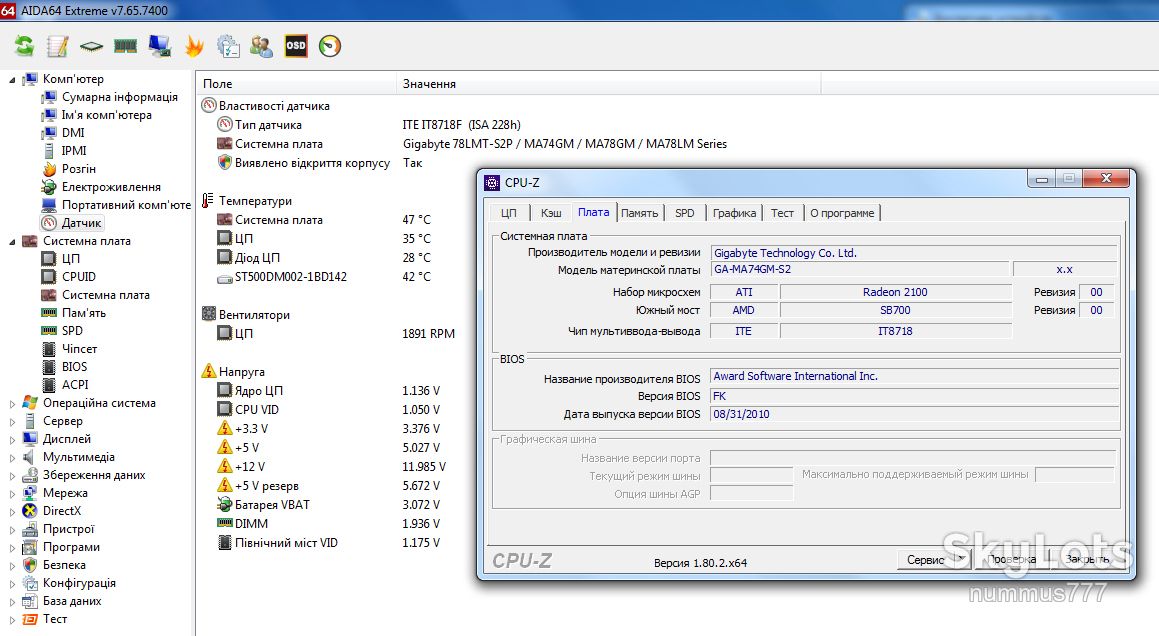Open the Память tab in CPU-Z
This screenshot has width=1159, height=636.
point(639,213)
